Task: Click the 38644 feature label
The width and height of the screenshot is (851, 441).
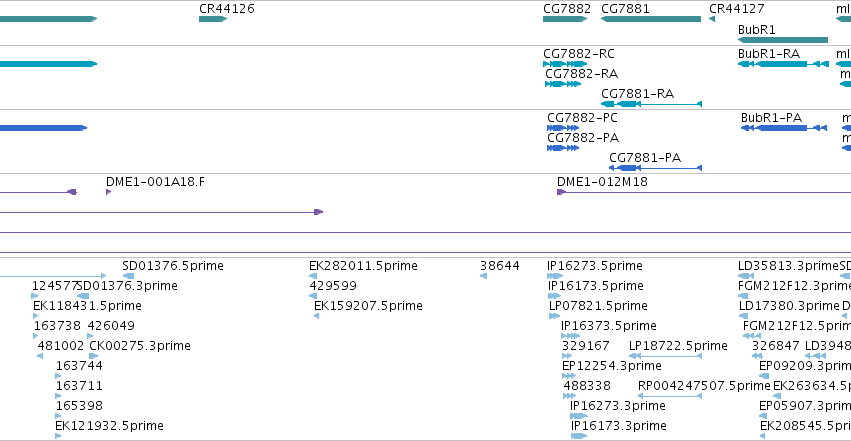Action: [500, 266]
